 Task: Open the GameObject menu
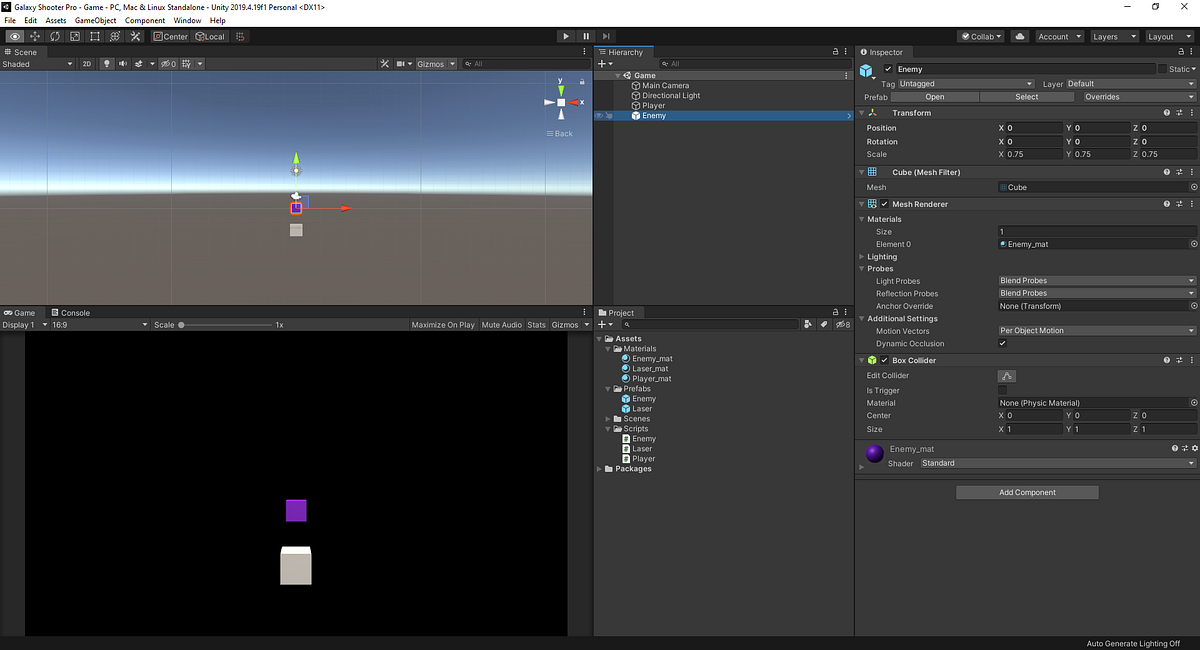pyautogui.click(x=95, y=19)
